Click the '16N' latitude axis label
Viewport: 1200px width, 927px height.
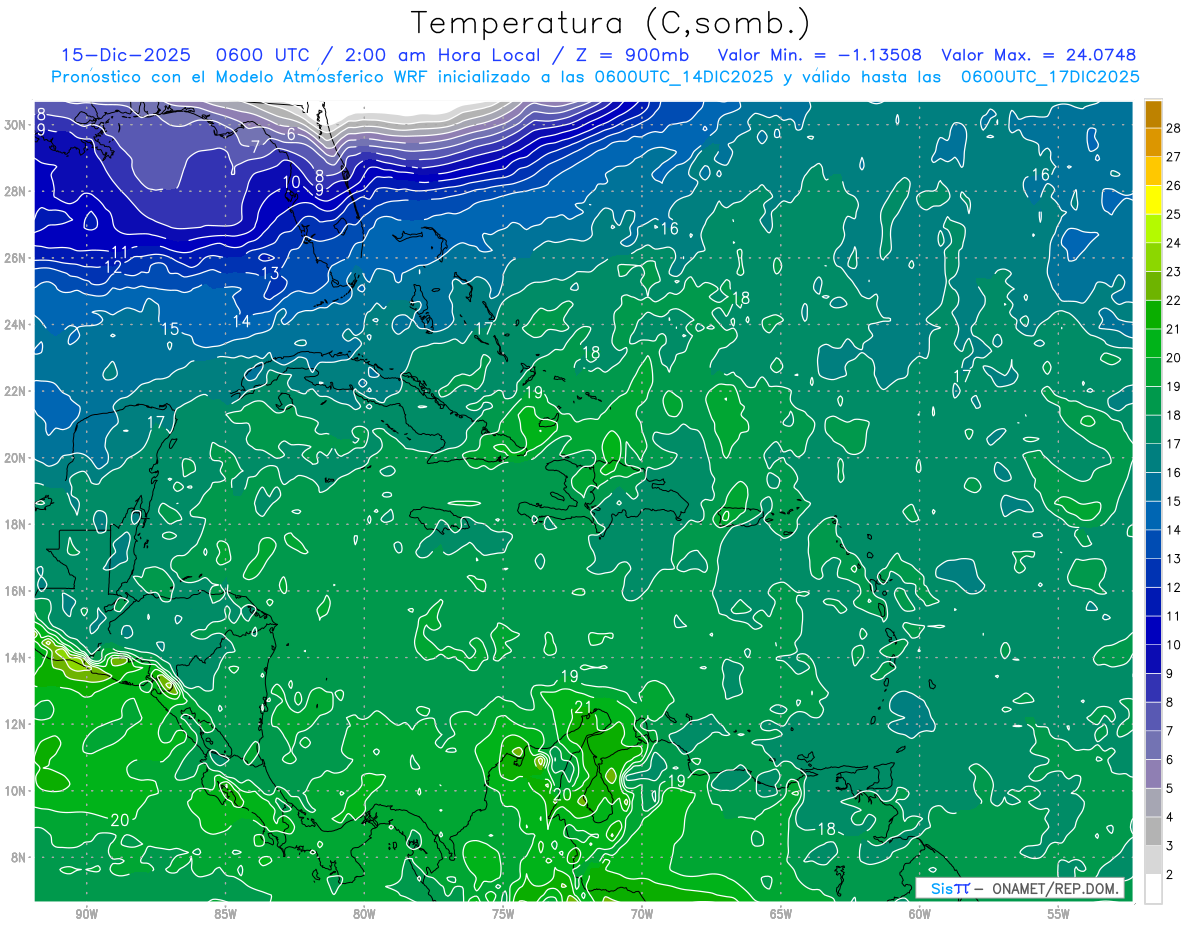16,591
